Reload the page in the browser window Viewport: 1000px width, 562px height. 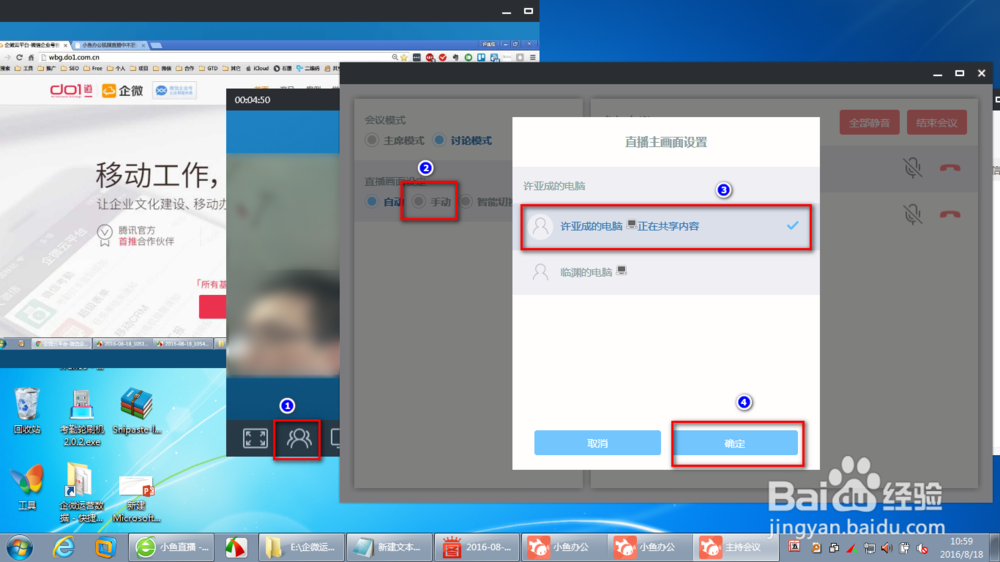[x=19, y=57]
